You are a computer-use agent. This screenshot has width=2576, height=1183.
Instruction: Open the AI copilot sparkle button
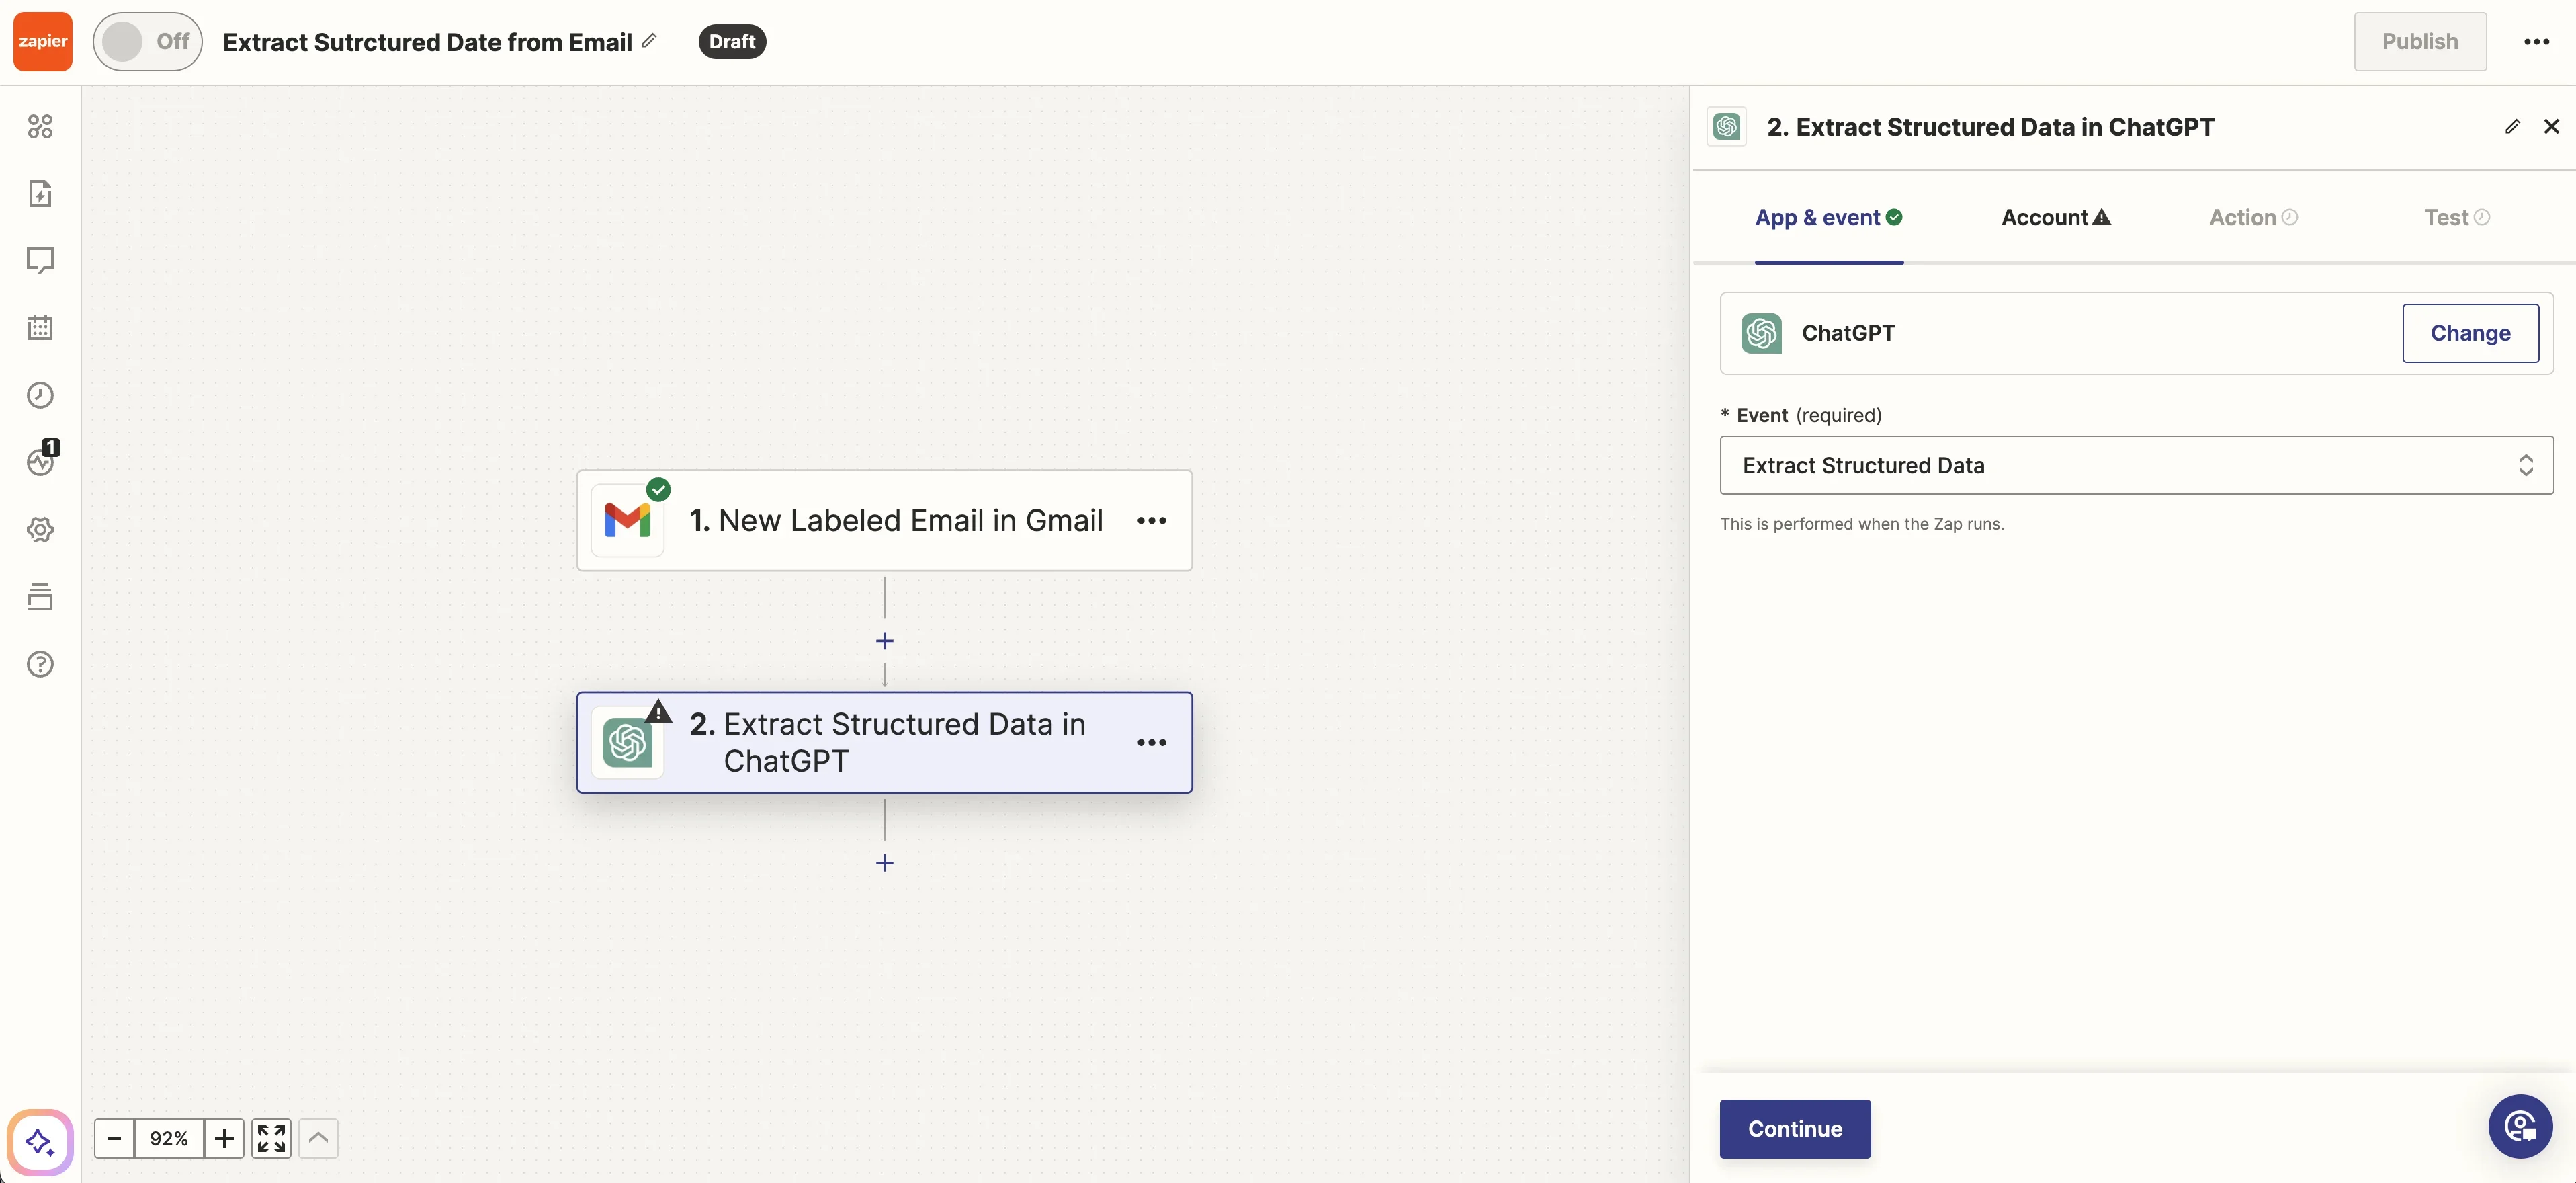pos(40,1142)
